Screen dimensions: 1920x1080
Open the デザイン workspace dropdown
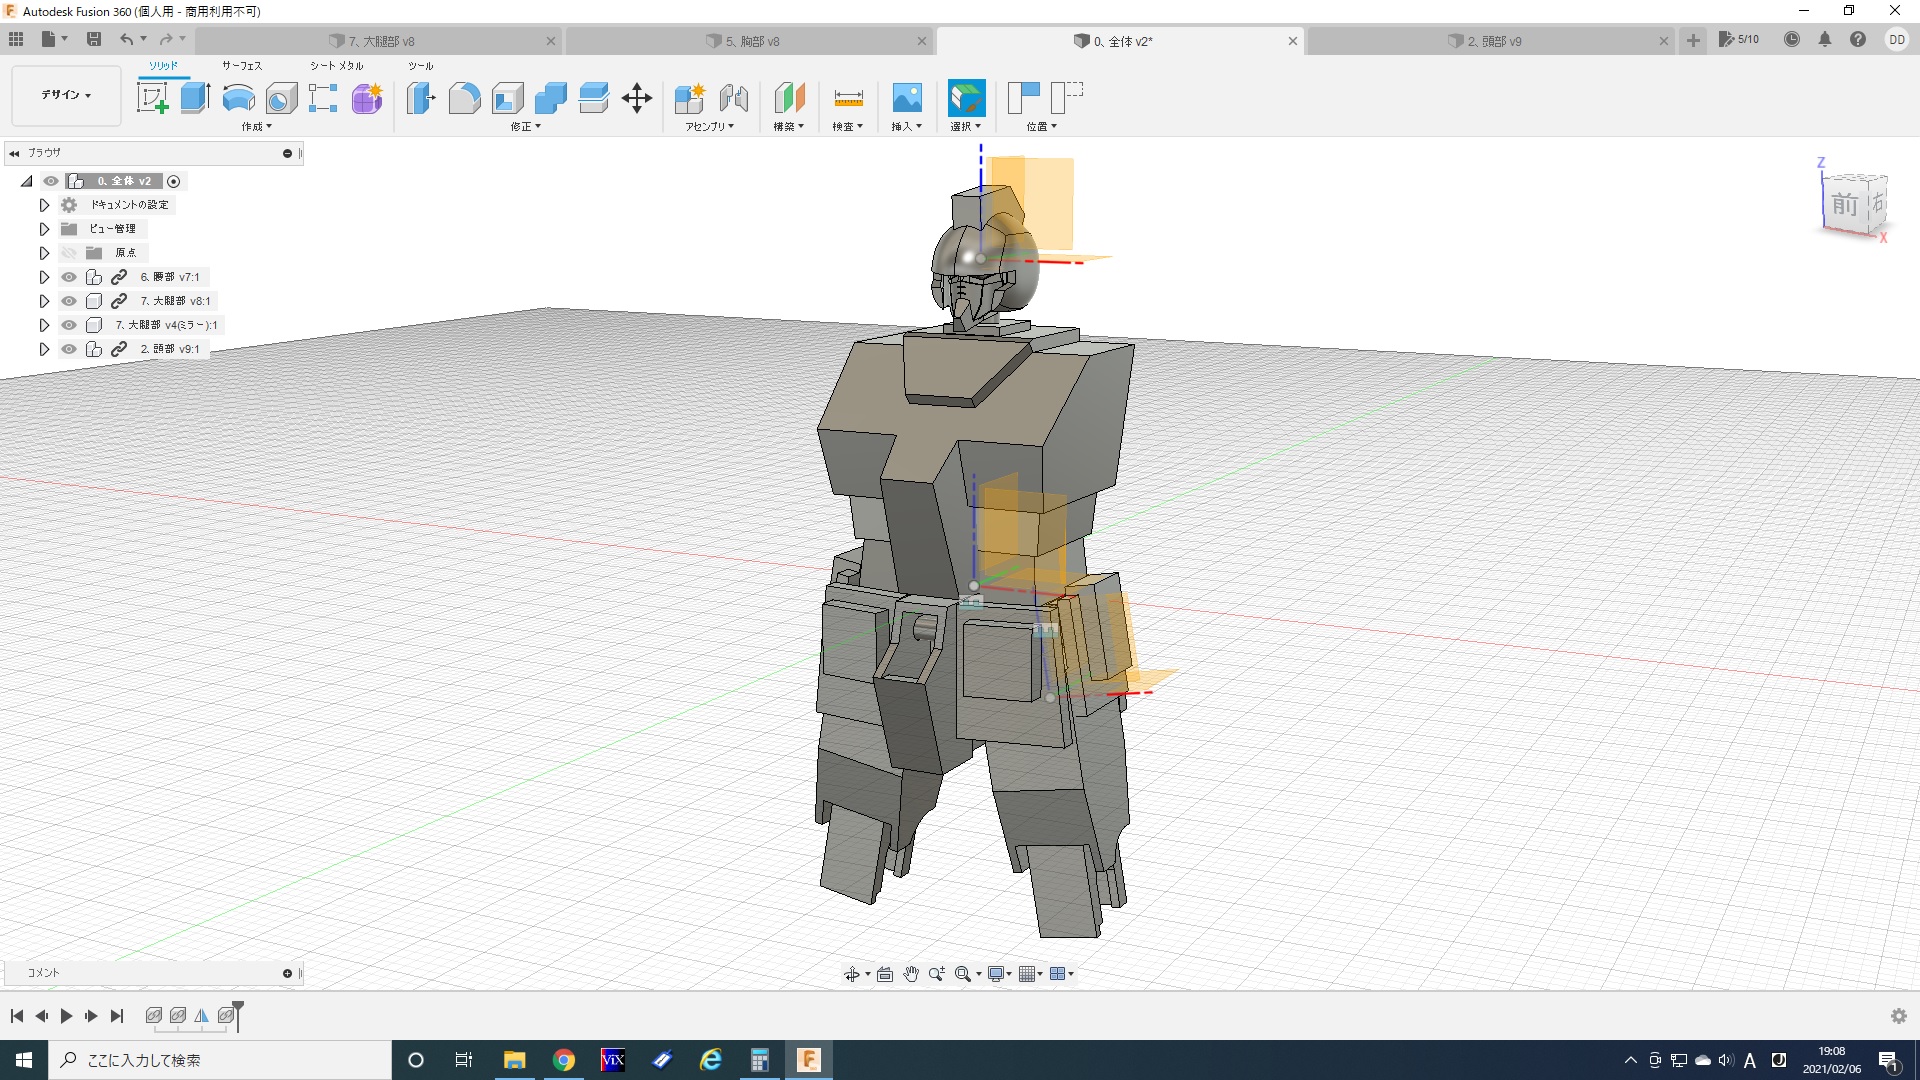pyautogui.click(x=66, y=95)
